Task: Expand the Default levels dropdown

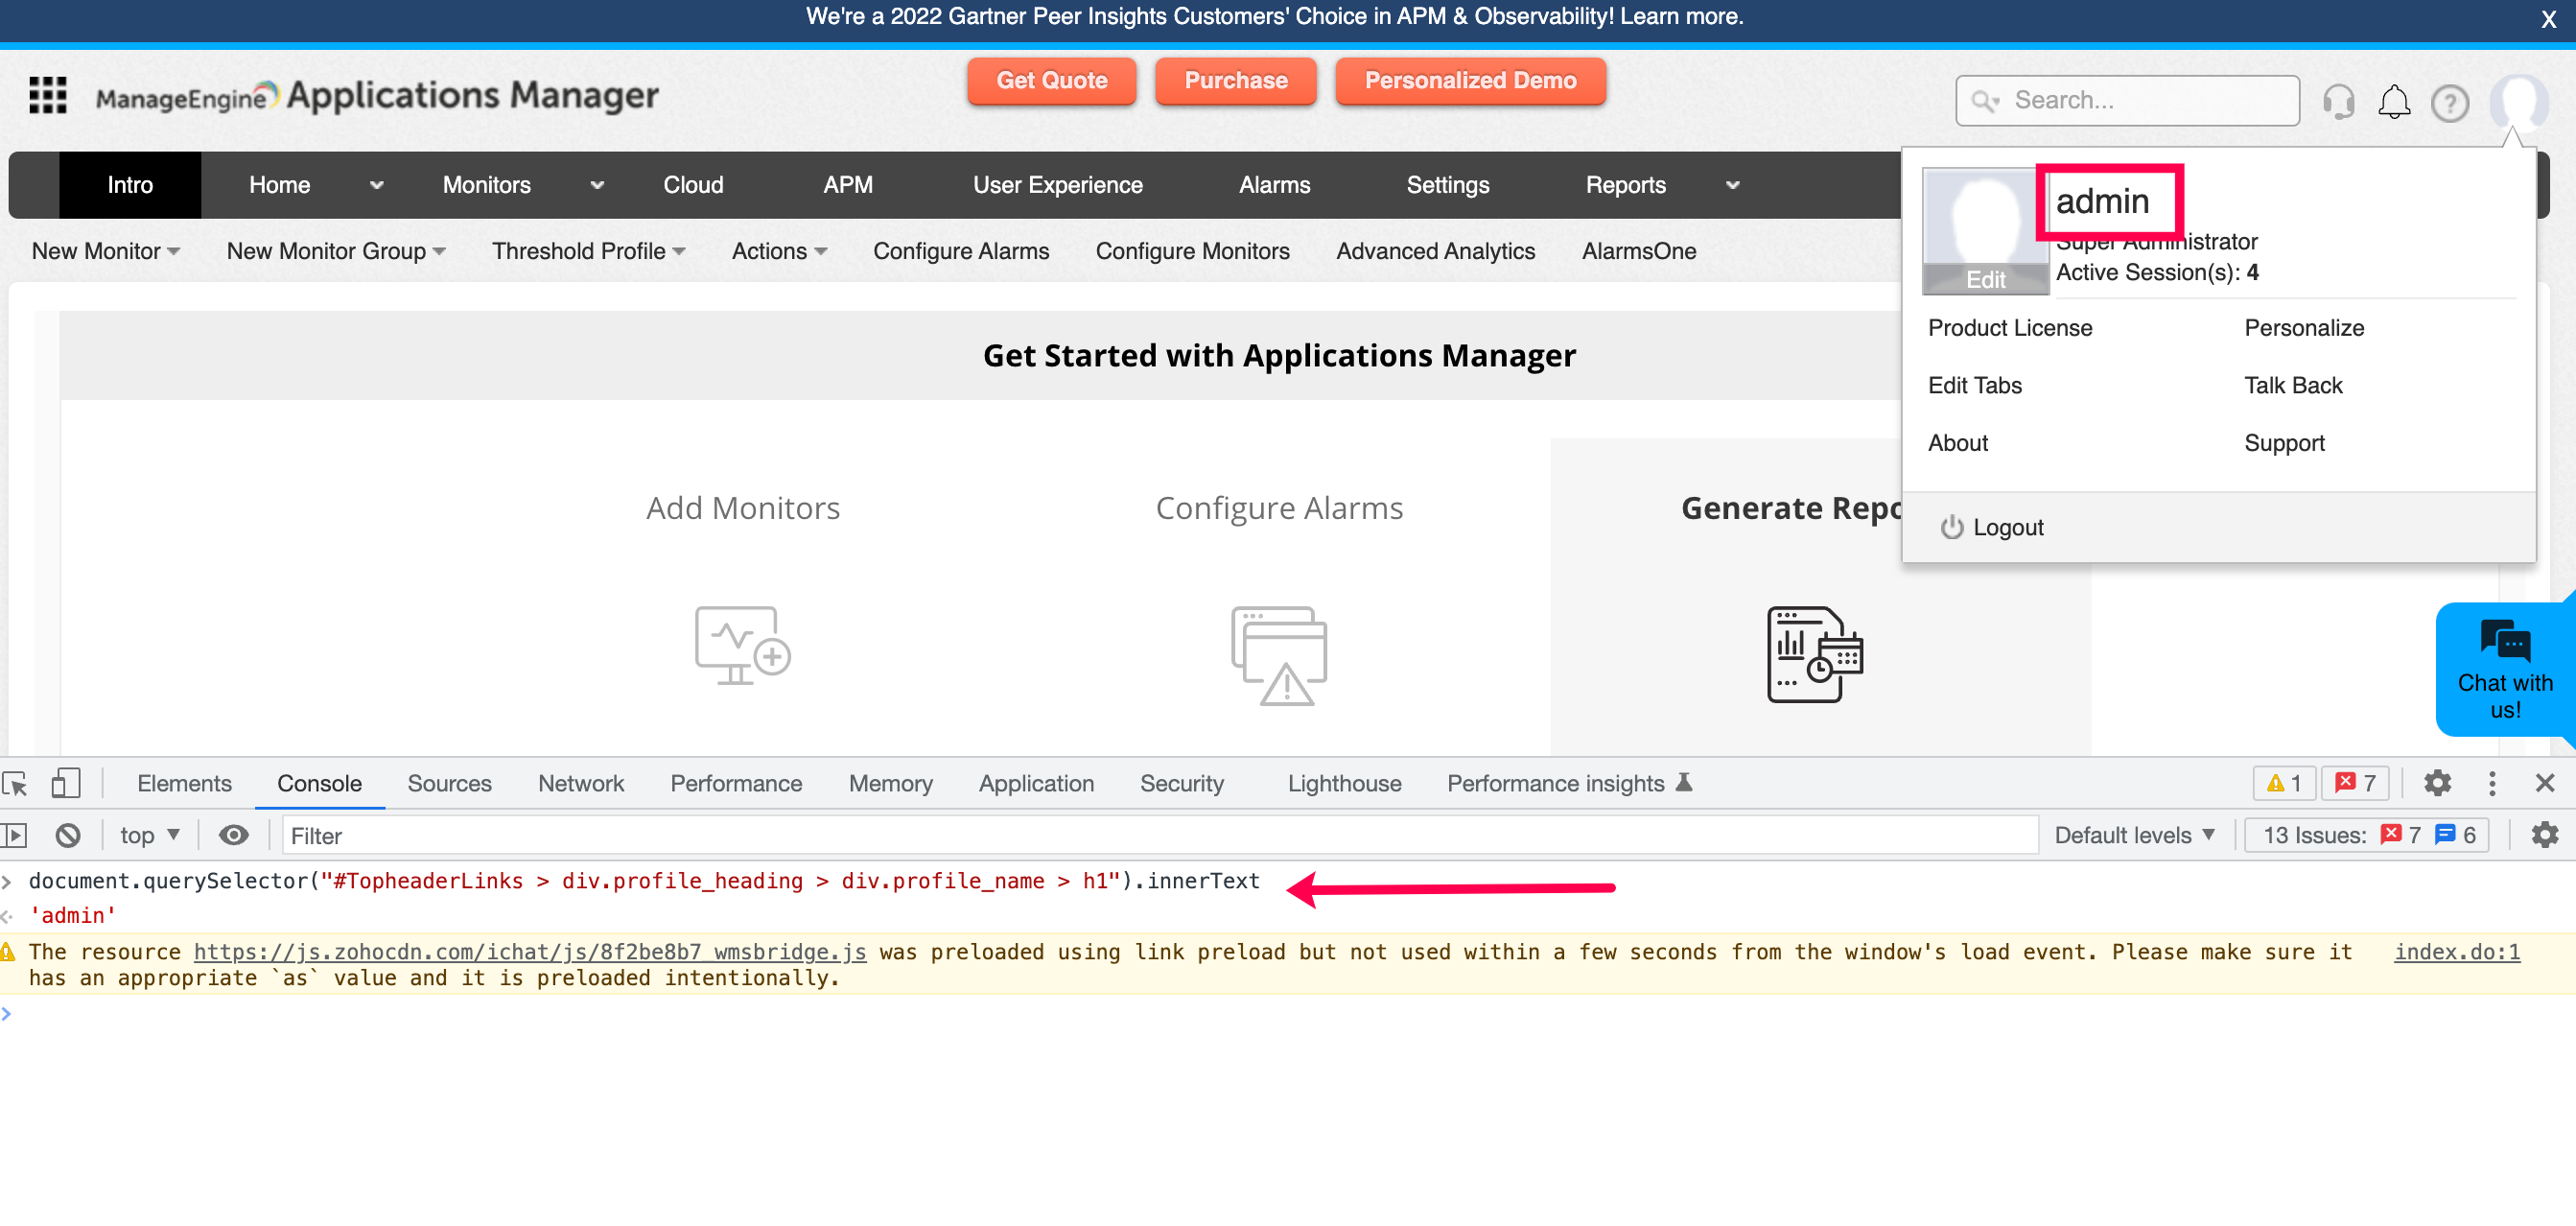Action: 2134,835
